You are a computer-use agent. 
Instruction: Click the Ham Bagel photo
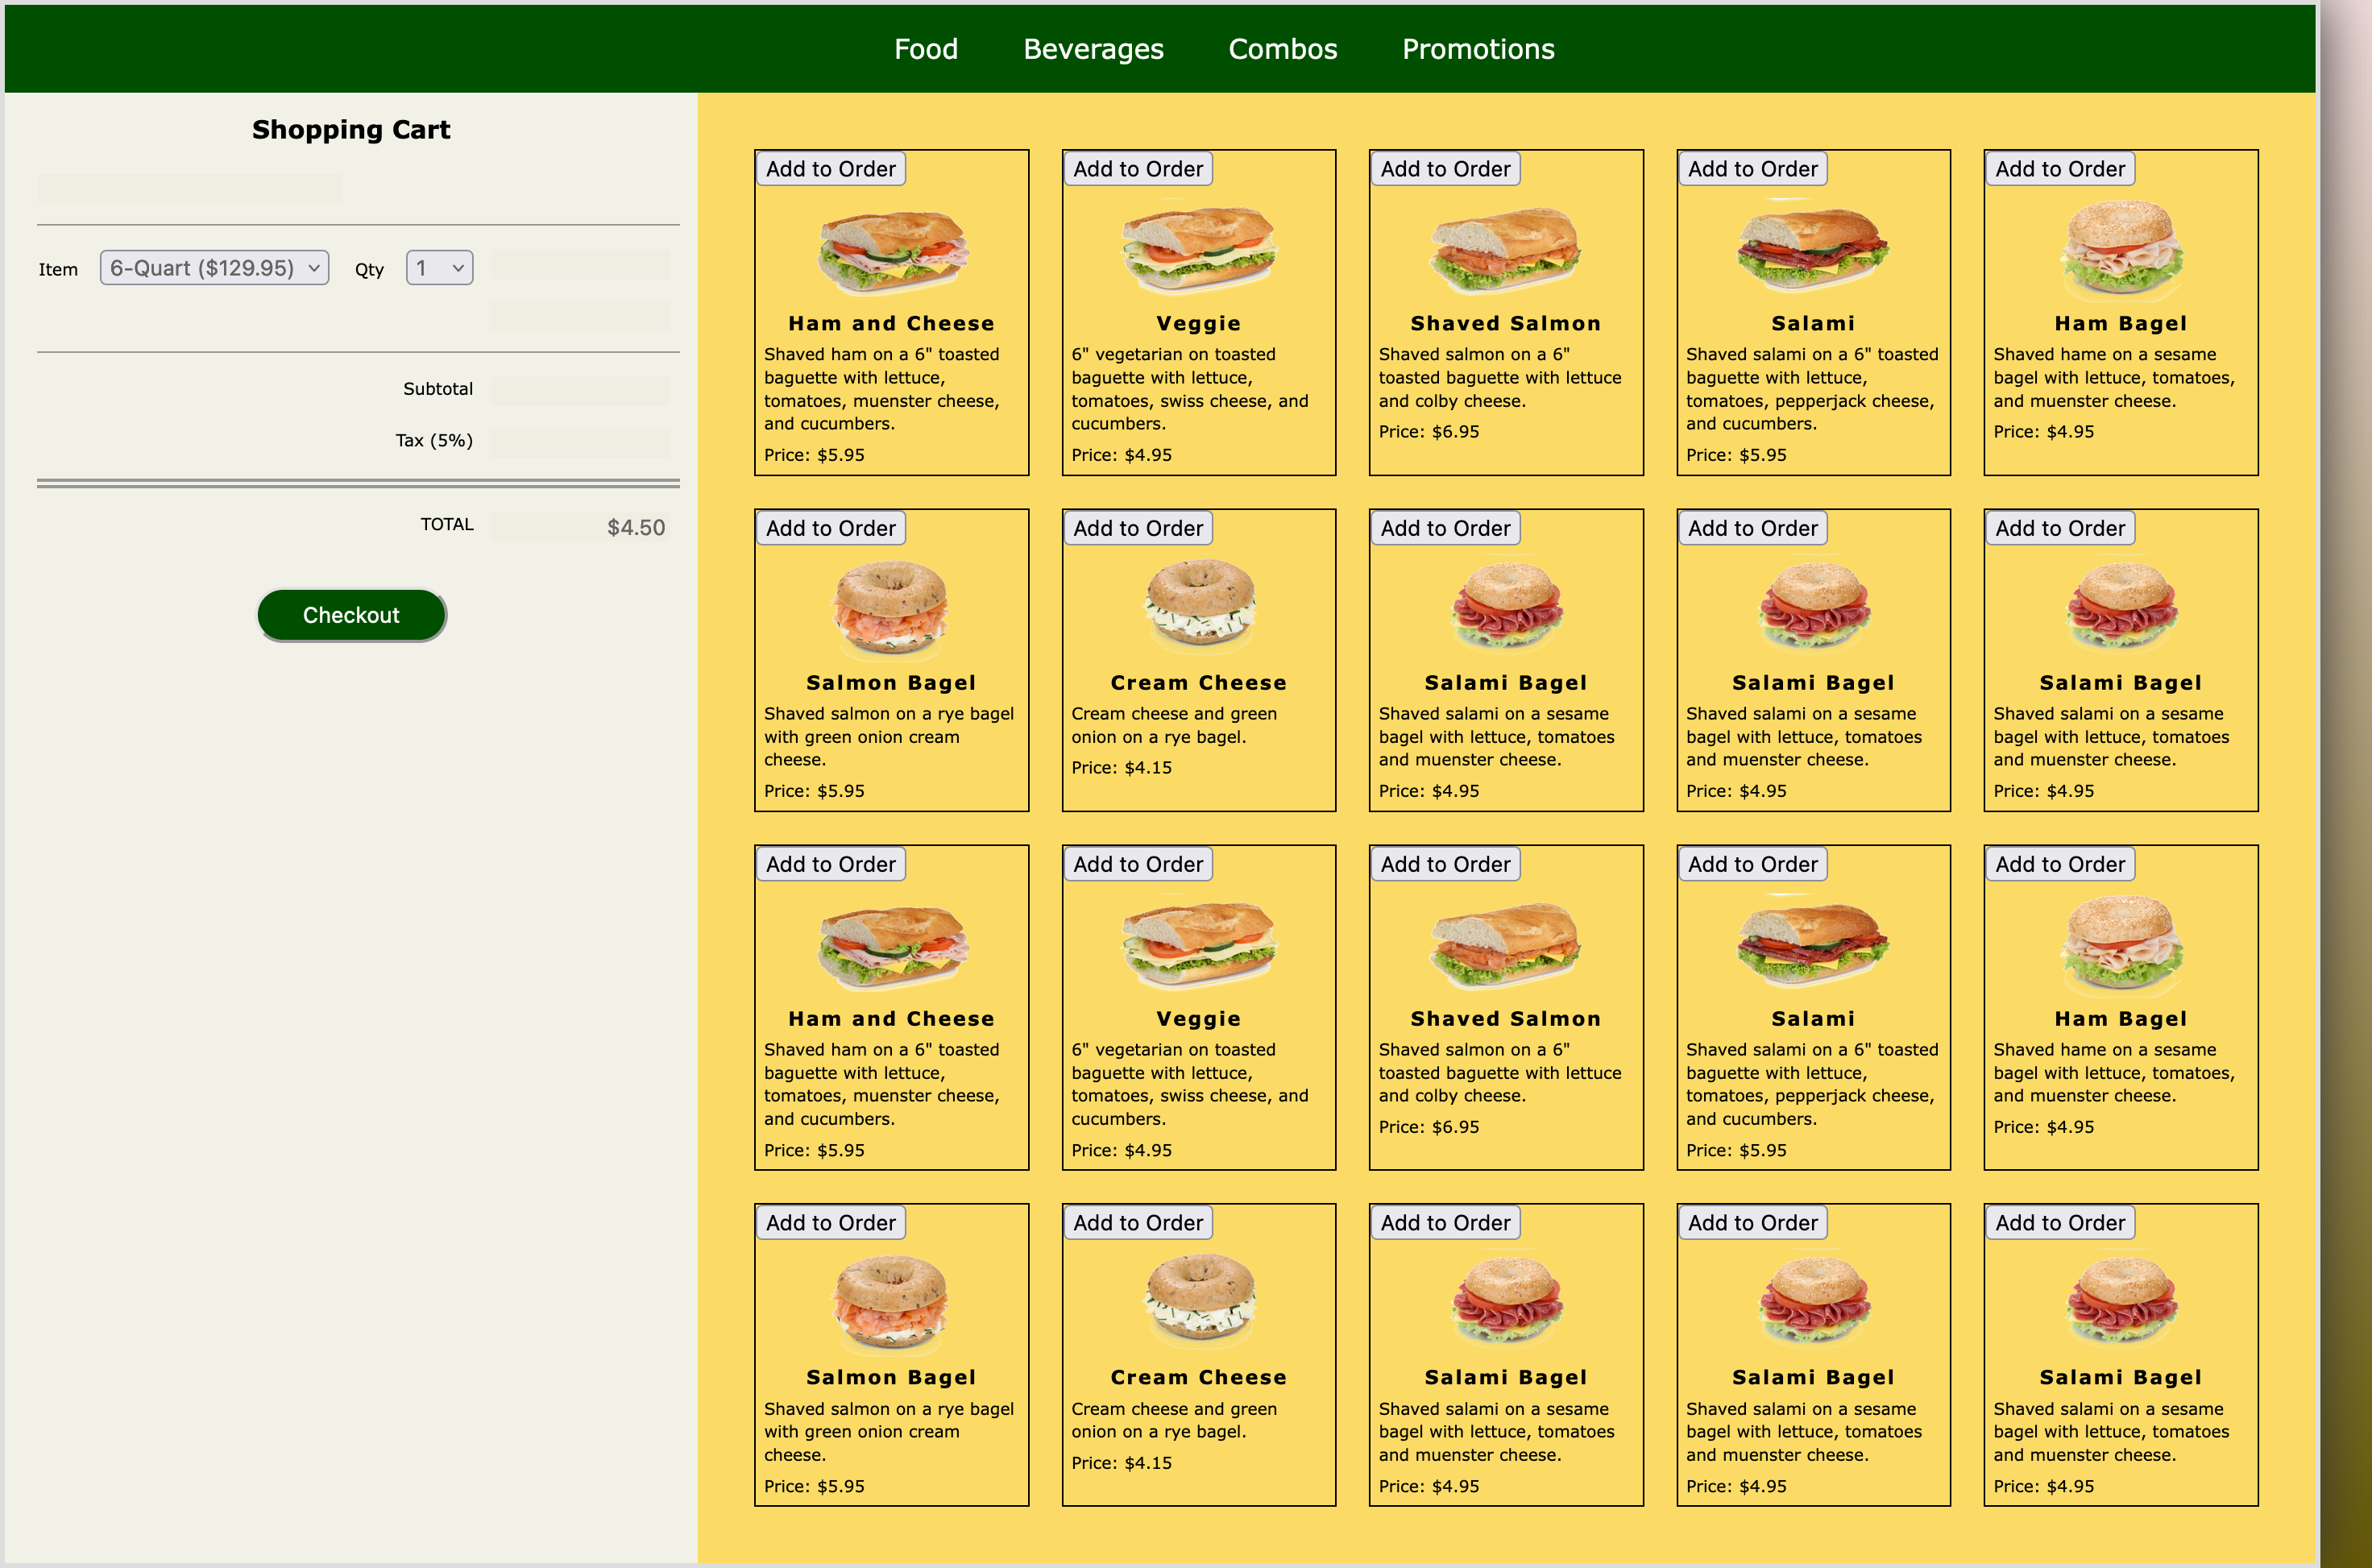click(x=2119, y=248)
